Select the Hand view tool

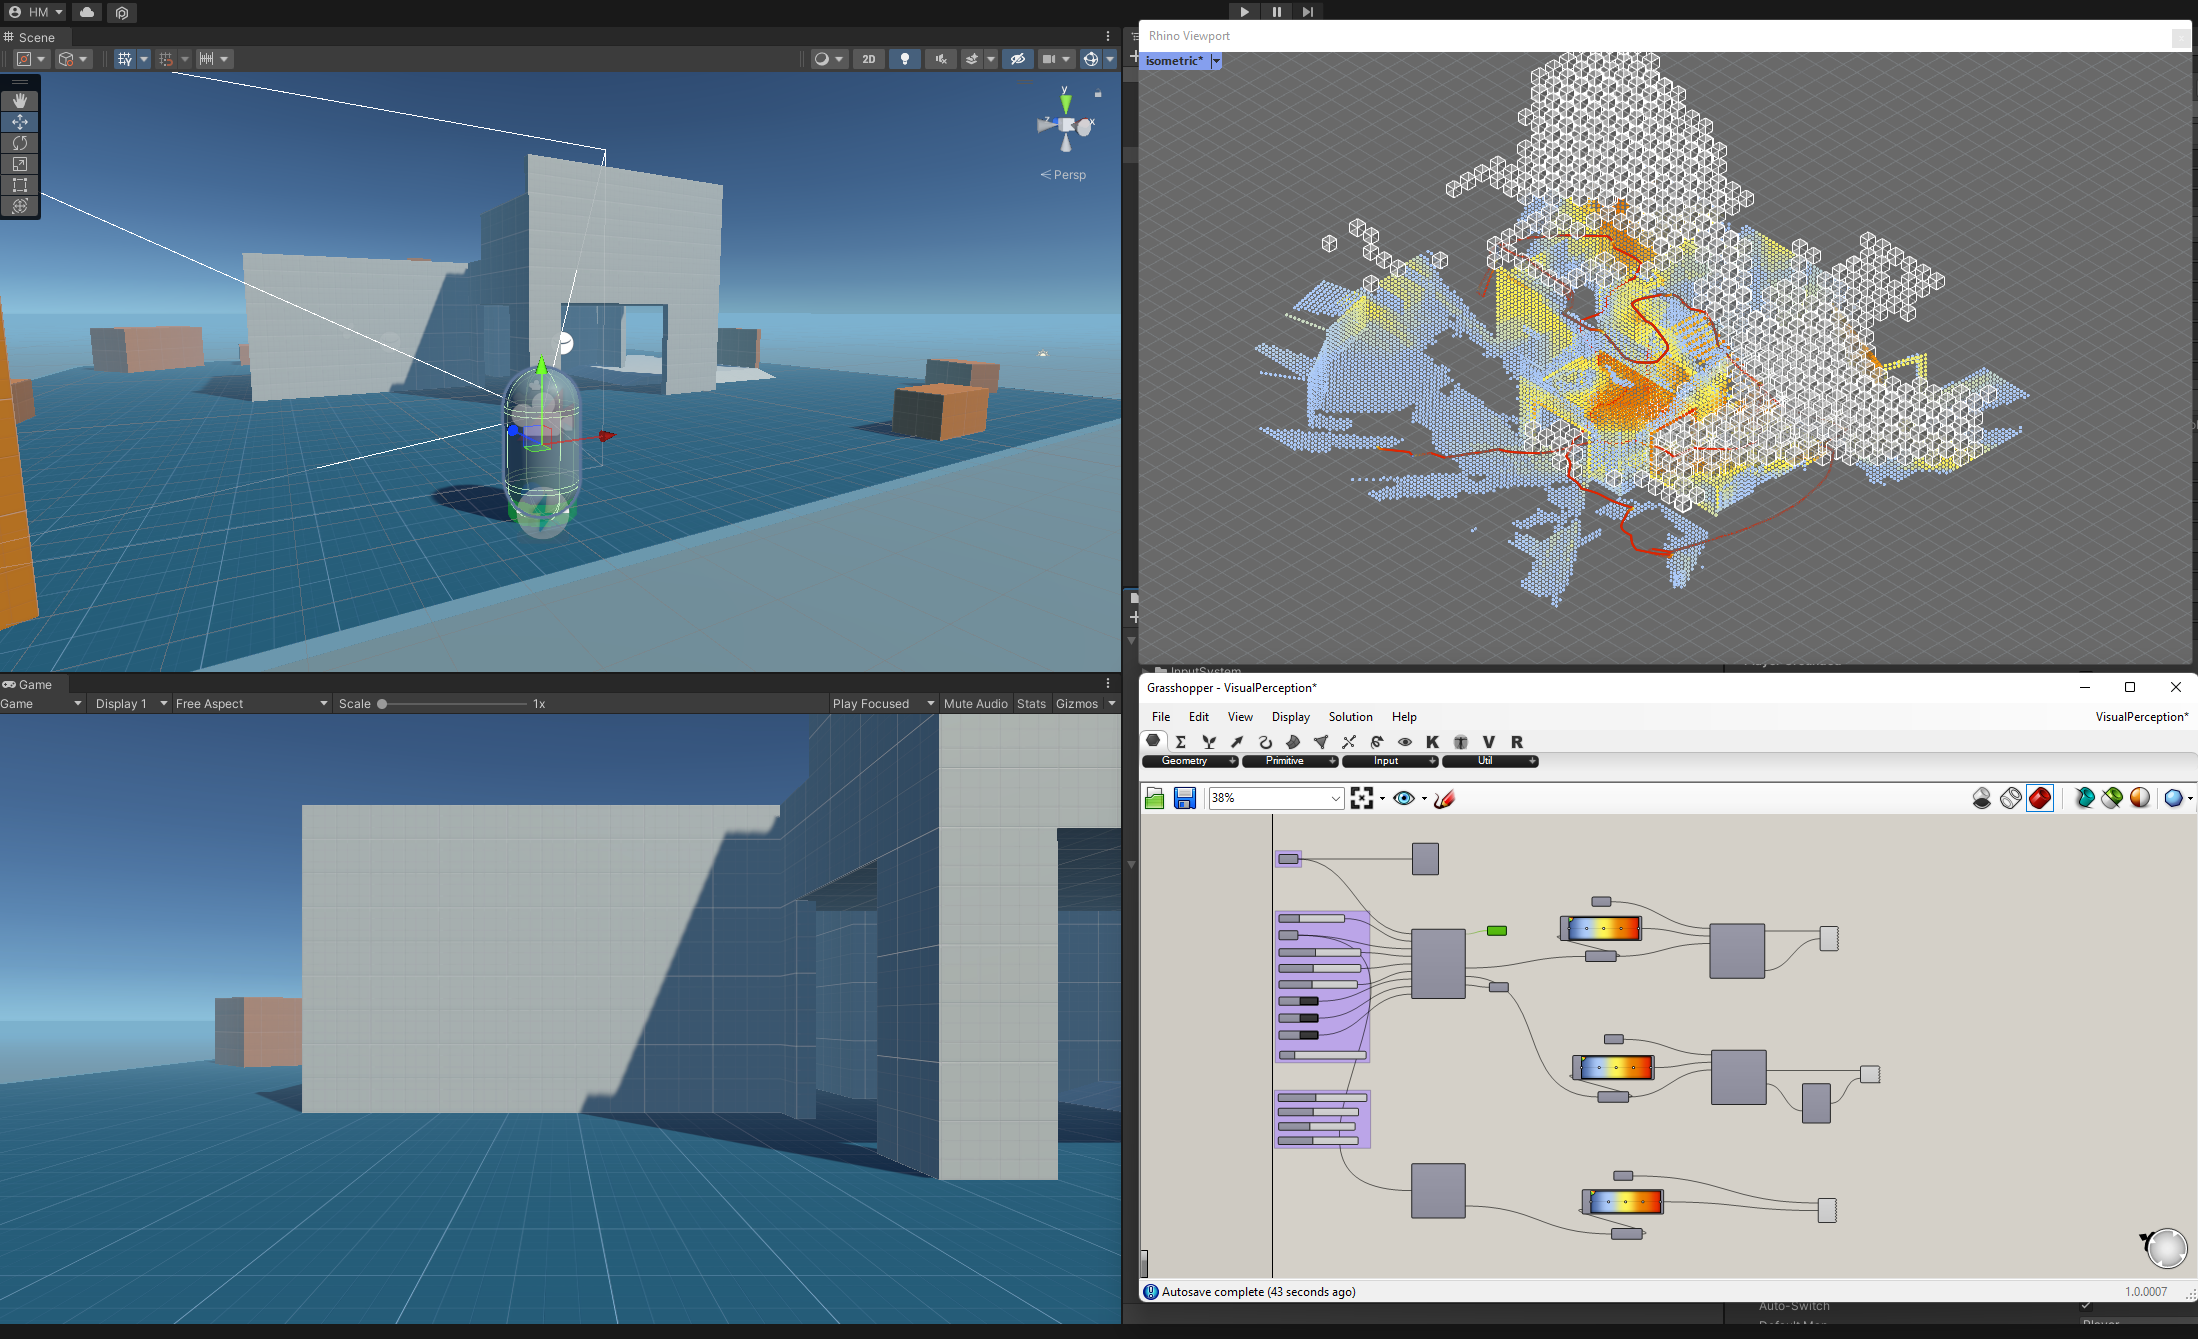point(20,101)
